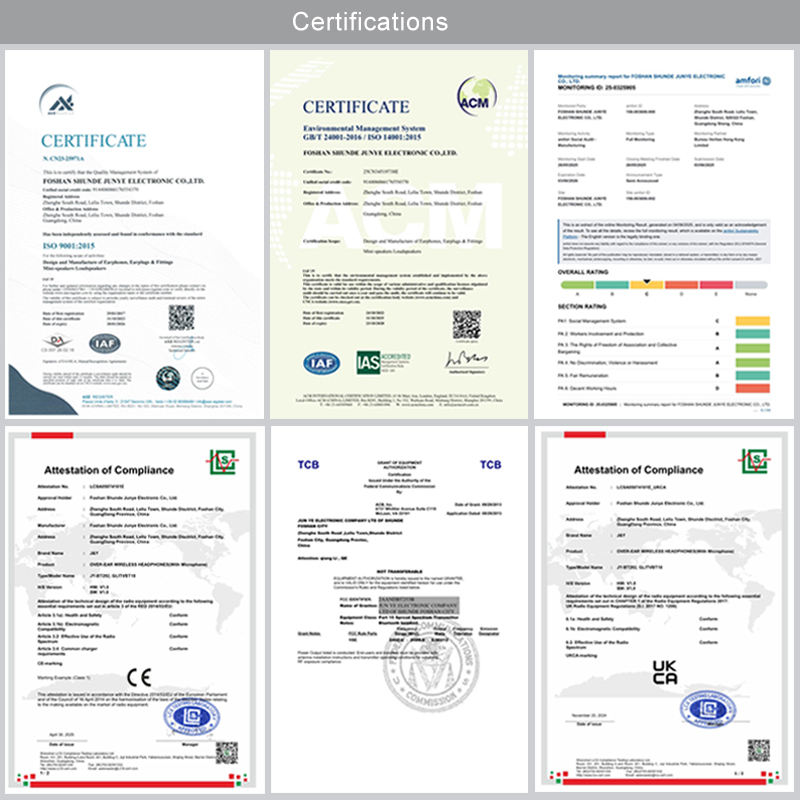The image size is (800, 800).
Task: Click Attestation of Compliance title on CE document
Action: click(109, 470)
